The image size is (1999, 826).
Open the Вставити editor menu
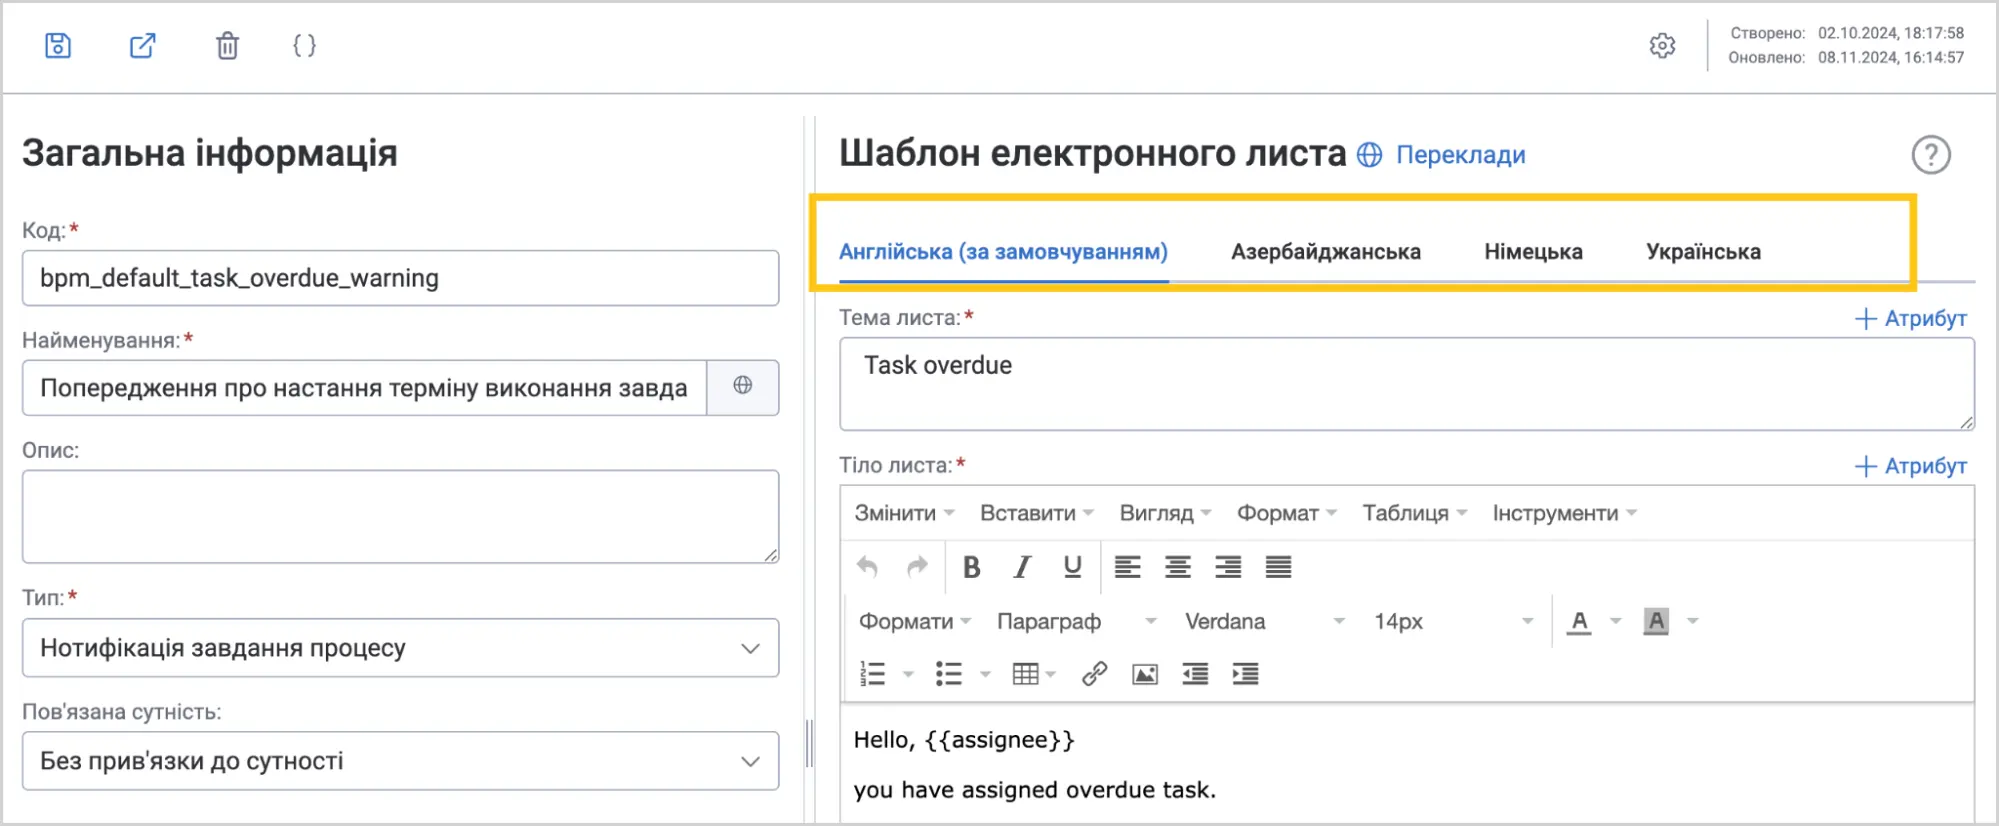1036,513
